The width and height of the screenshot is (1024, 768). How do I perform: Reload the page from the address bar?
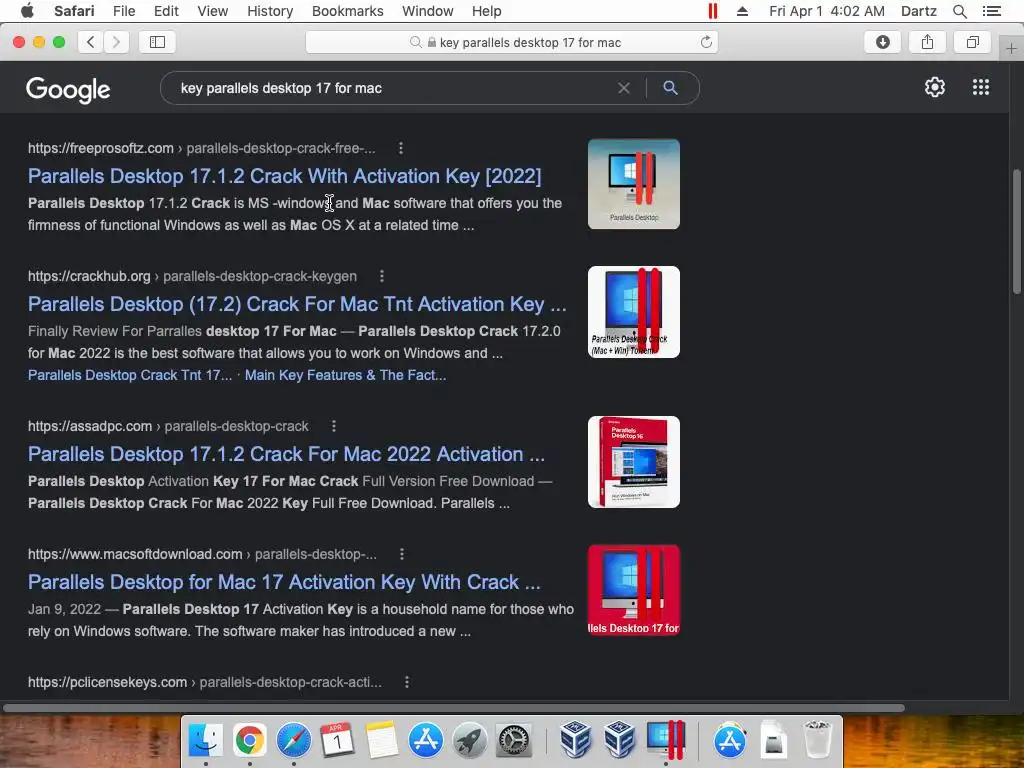point(706,42)
